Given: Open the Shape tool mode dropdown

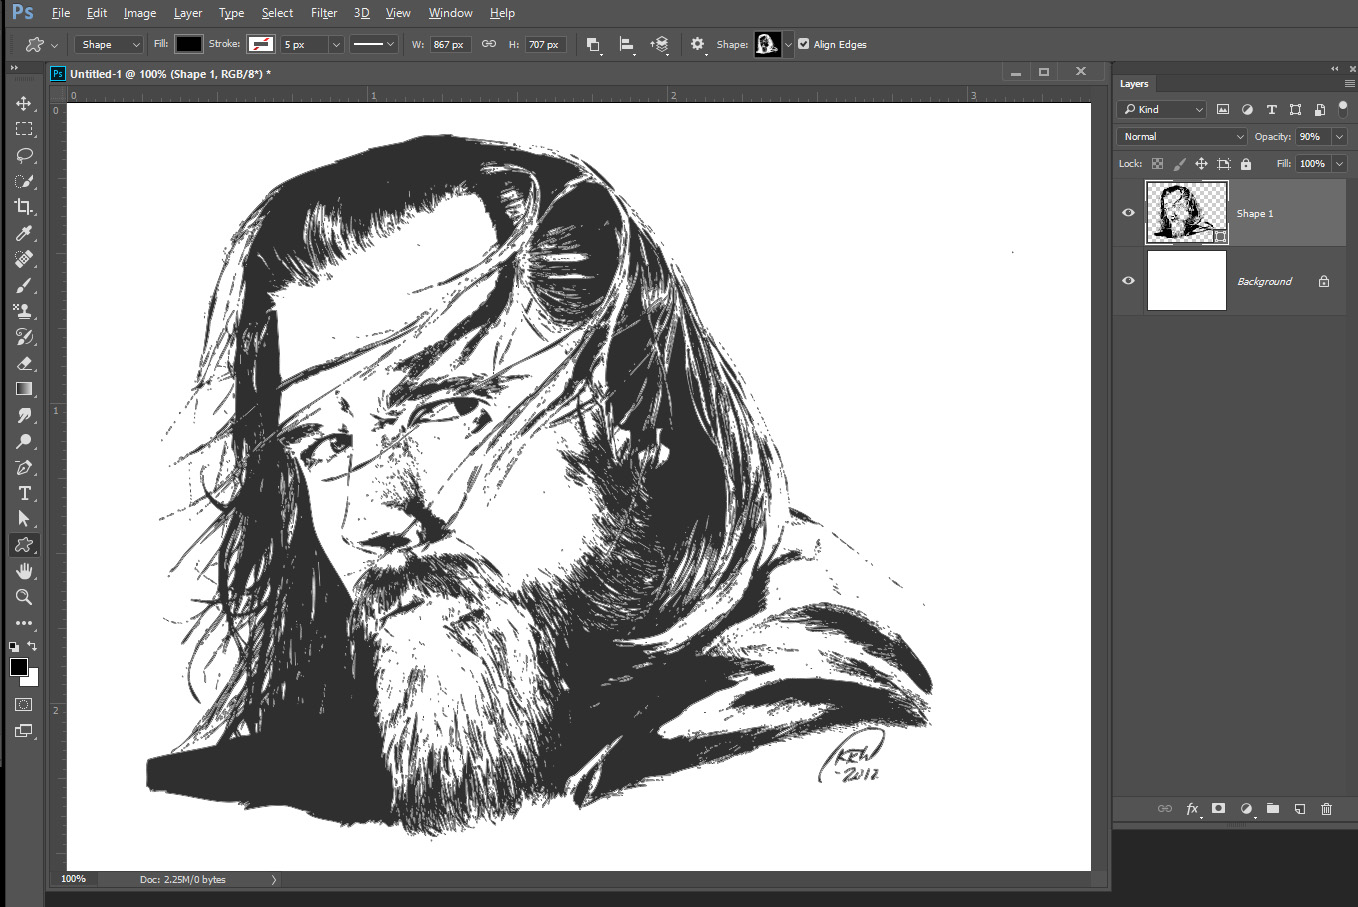Looking at the screenshot, I should (109, 44).
